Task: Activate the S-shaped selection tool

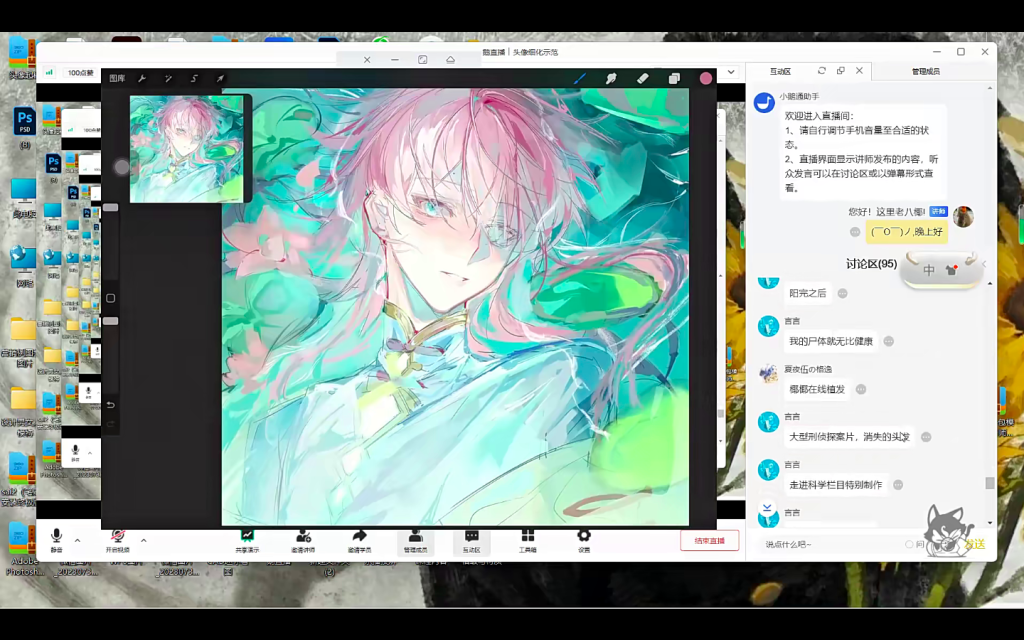Action: pyautogui.click(x=194, y=78)
